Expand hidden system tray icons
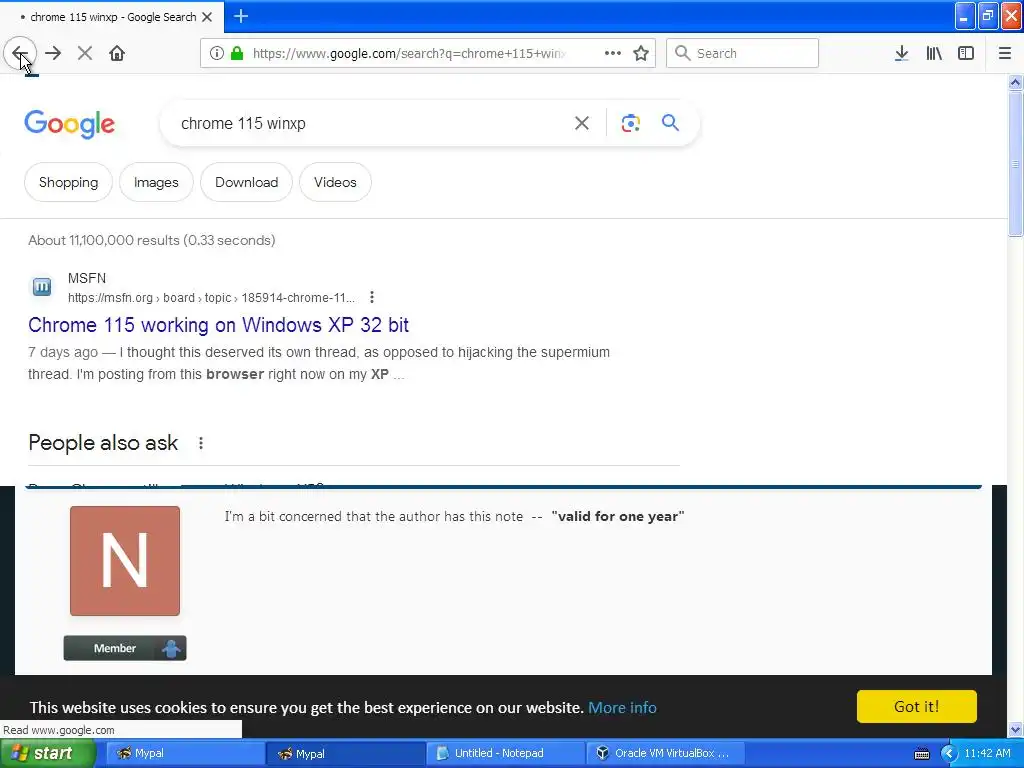 click(x=949, y=754)
